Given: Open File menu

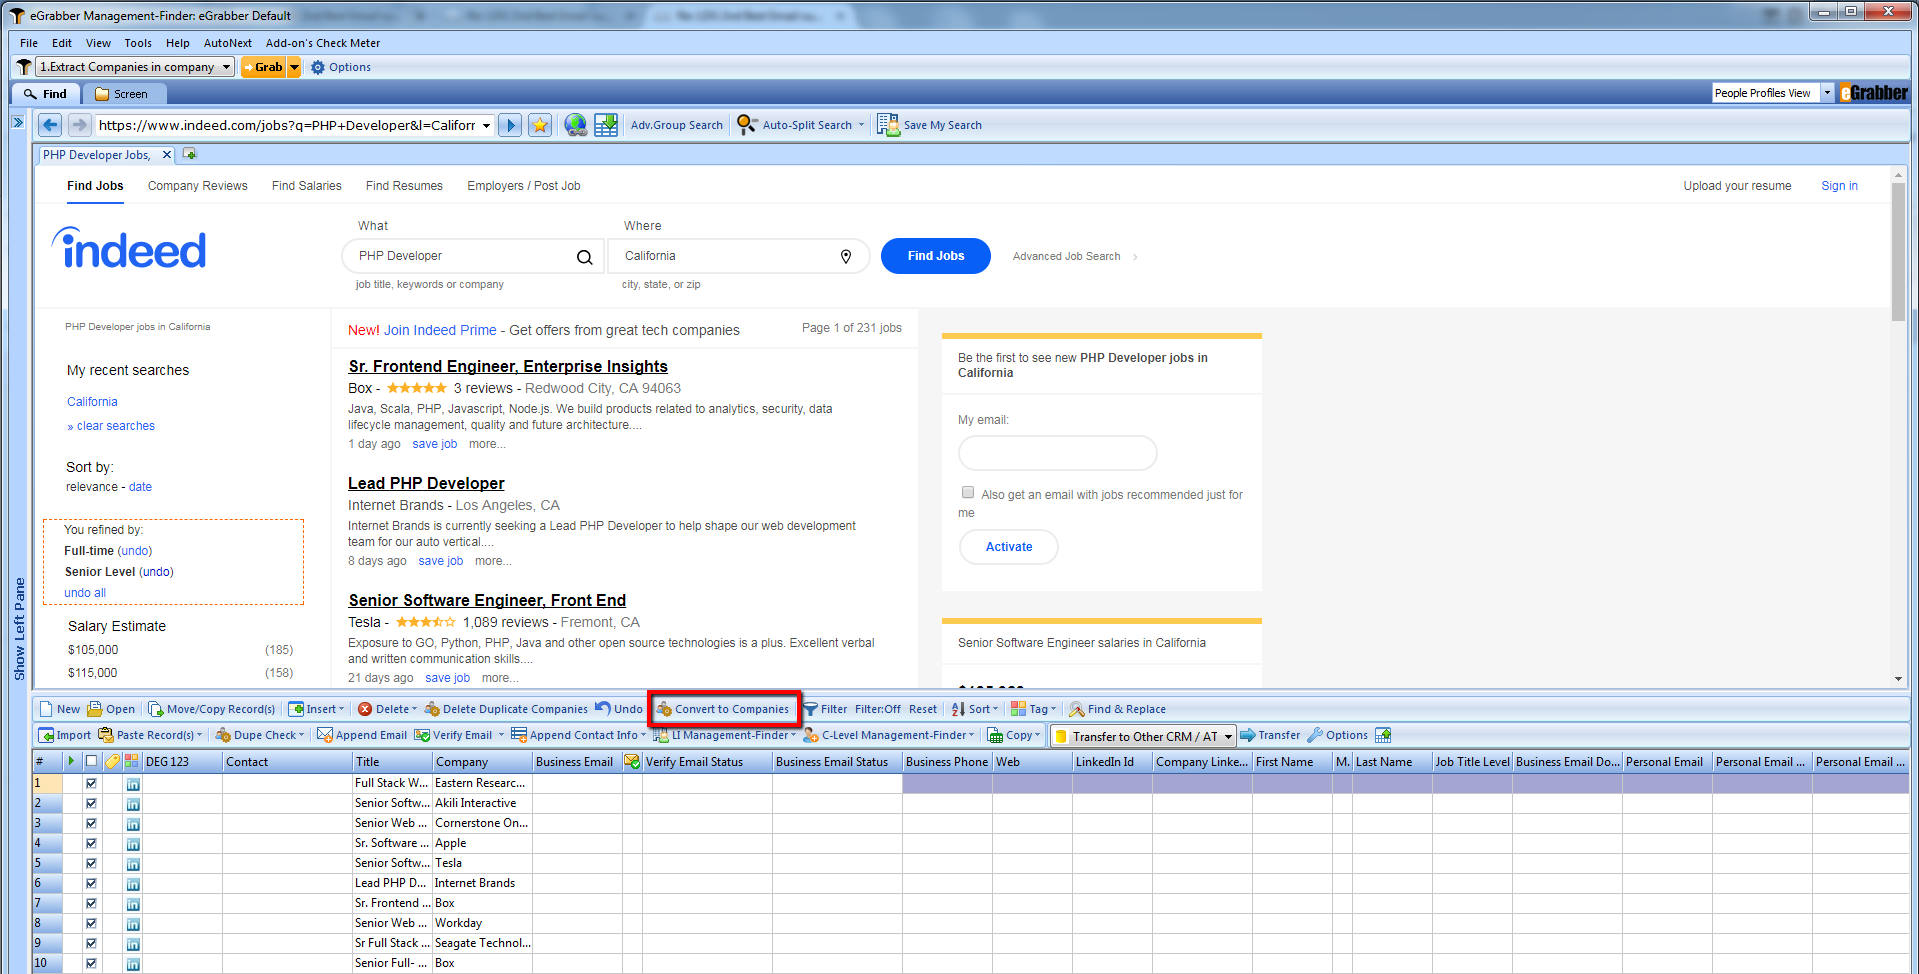Looking at the screenshot, I should (29, 43).
